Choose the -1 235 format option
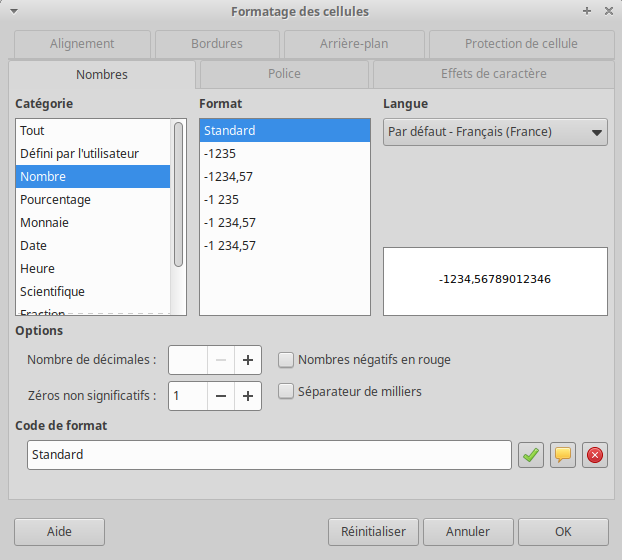Image resolution: width=622 pixels, height=560 pixels. coord(220,200)
